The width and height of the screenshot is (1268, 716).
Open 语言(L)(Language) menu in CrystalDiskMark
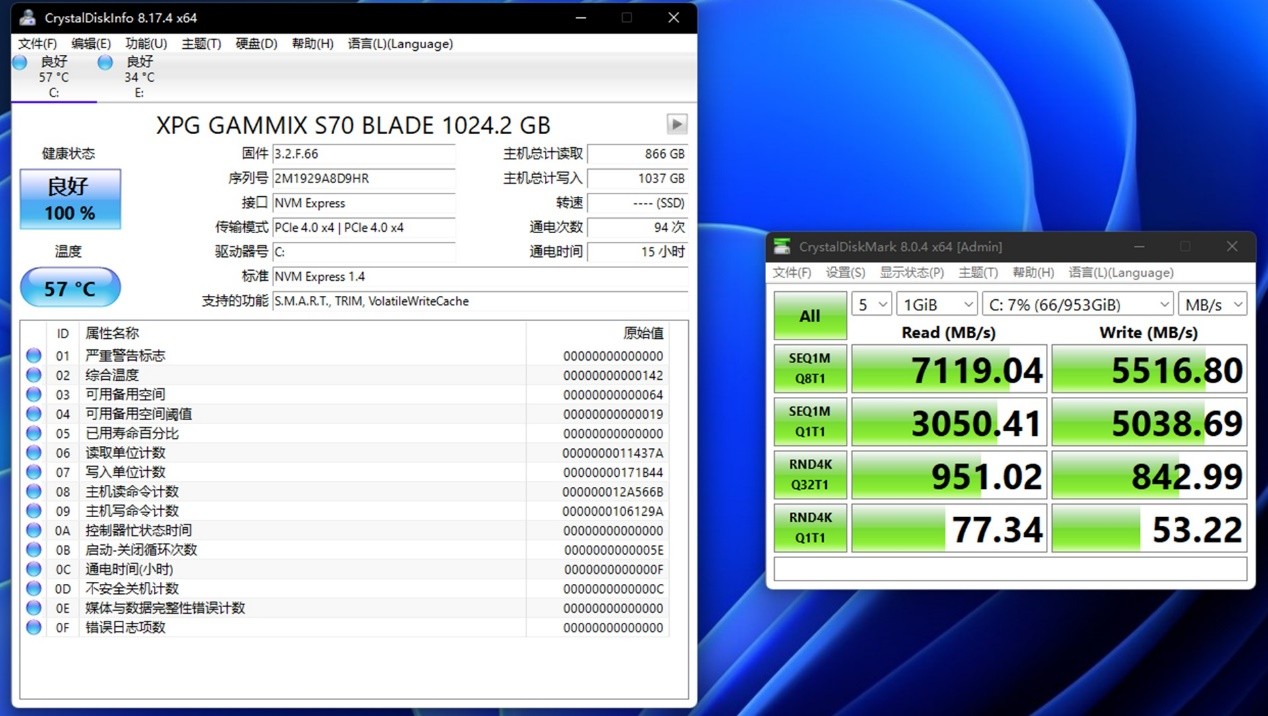[x=1121, y=272]
